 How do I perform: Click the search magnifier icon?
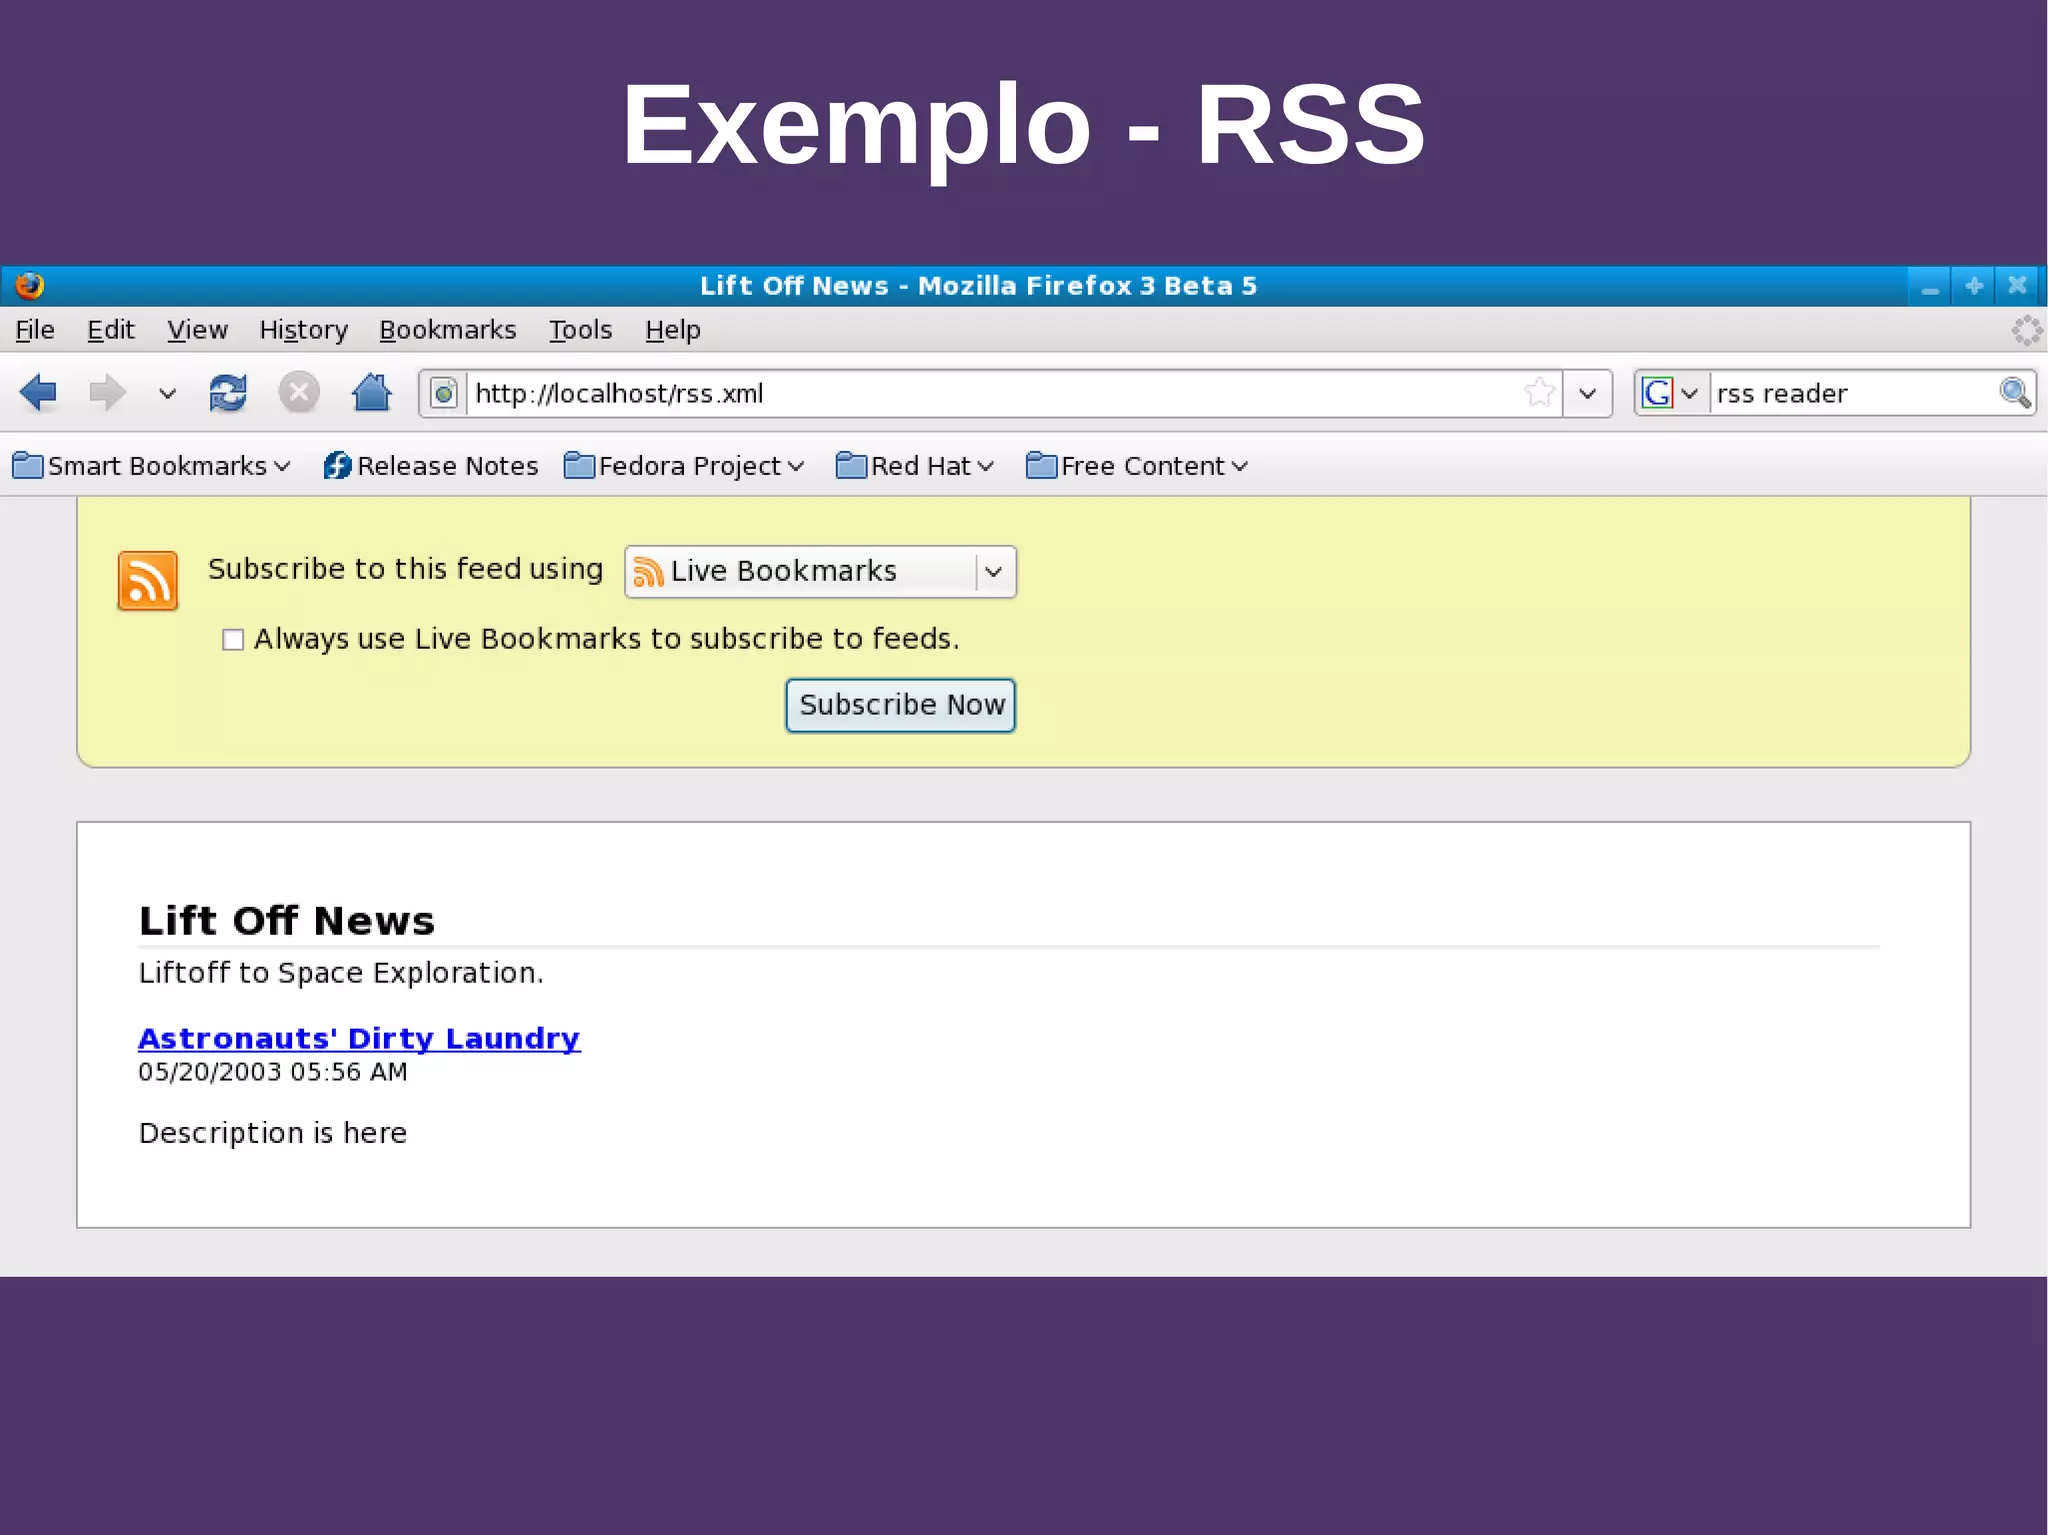(x=2014, y=393)
